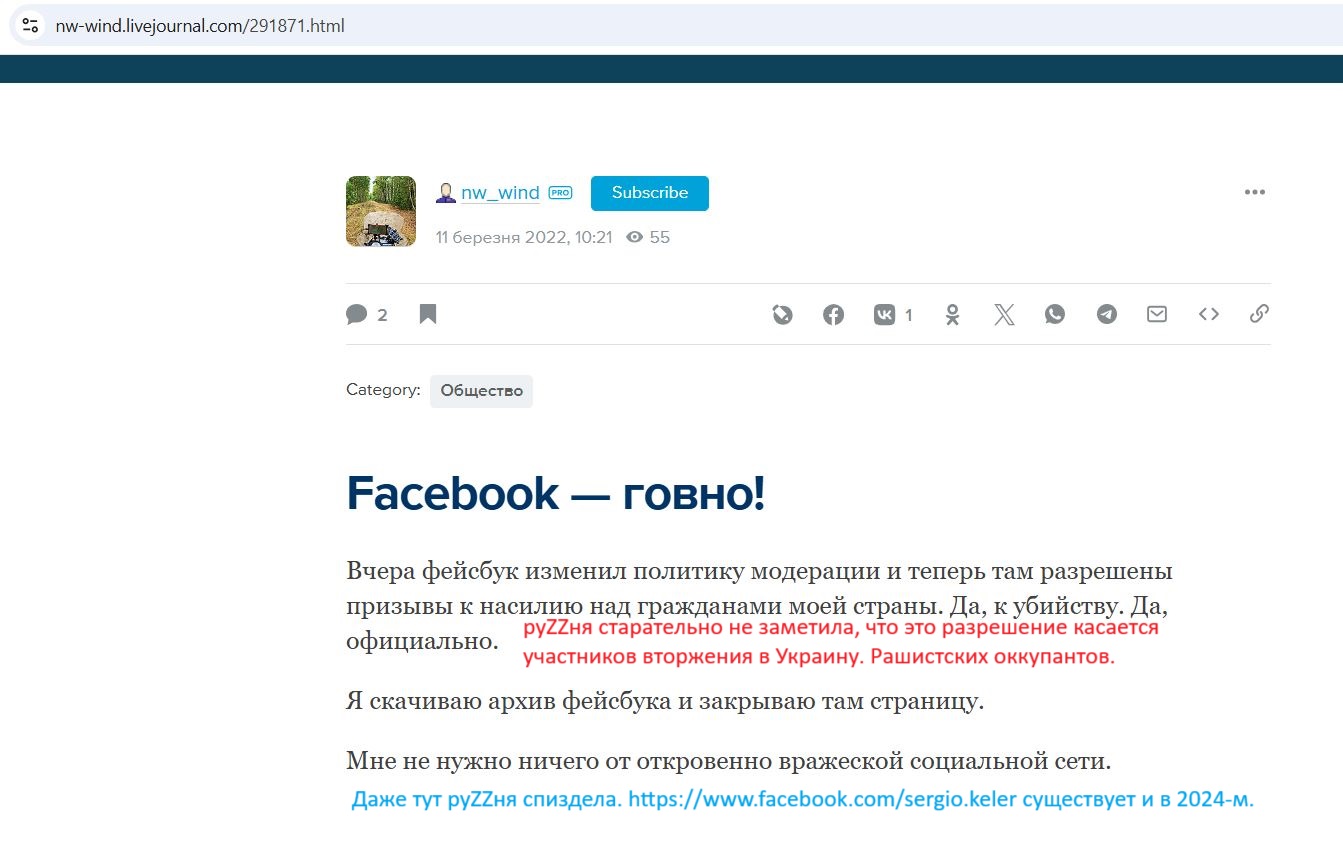Click the eye views icon showing 55

(634, 237)
